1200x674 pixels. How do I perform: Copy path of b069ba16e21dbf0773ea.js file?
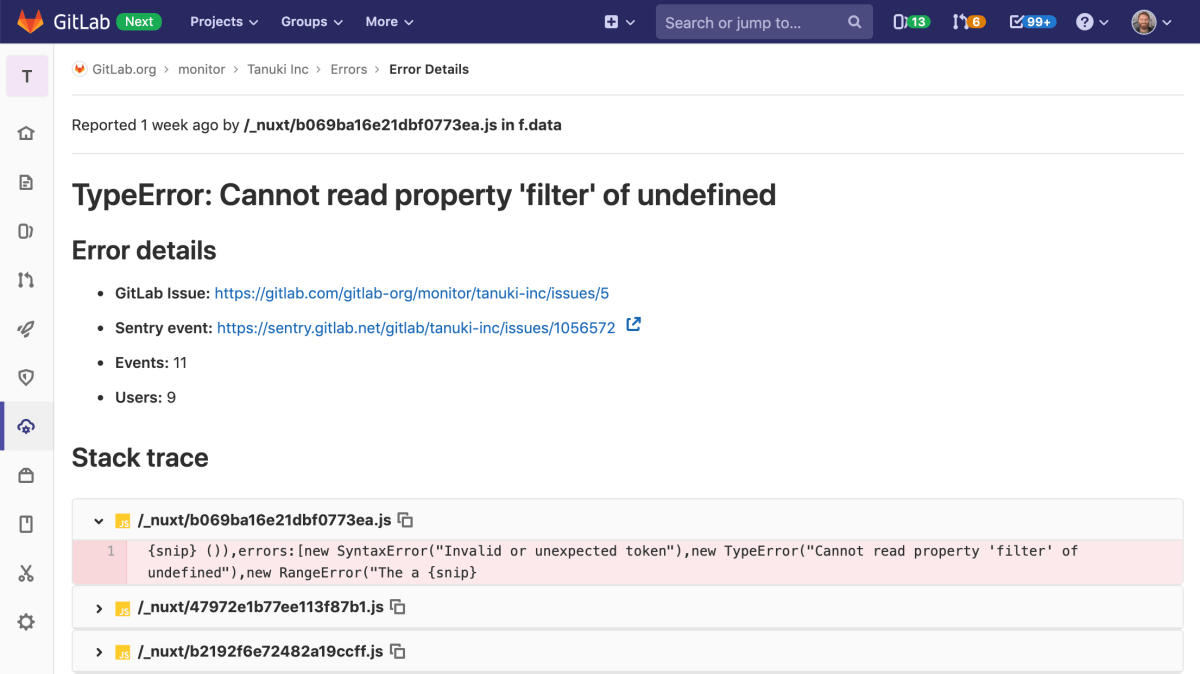click(405, 520)
